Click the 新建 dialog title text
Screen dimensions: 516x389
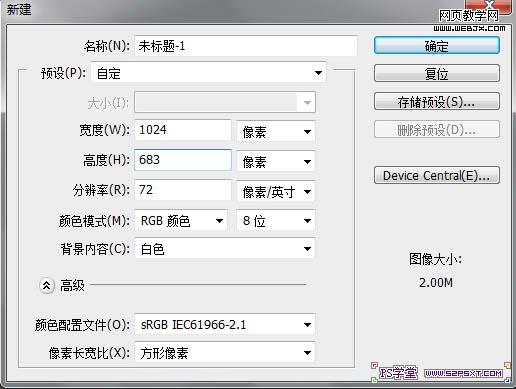pos(19,9)
